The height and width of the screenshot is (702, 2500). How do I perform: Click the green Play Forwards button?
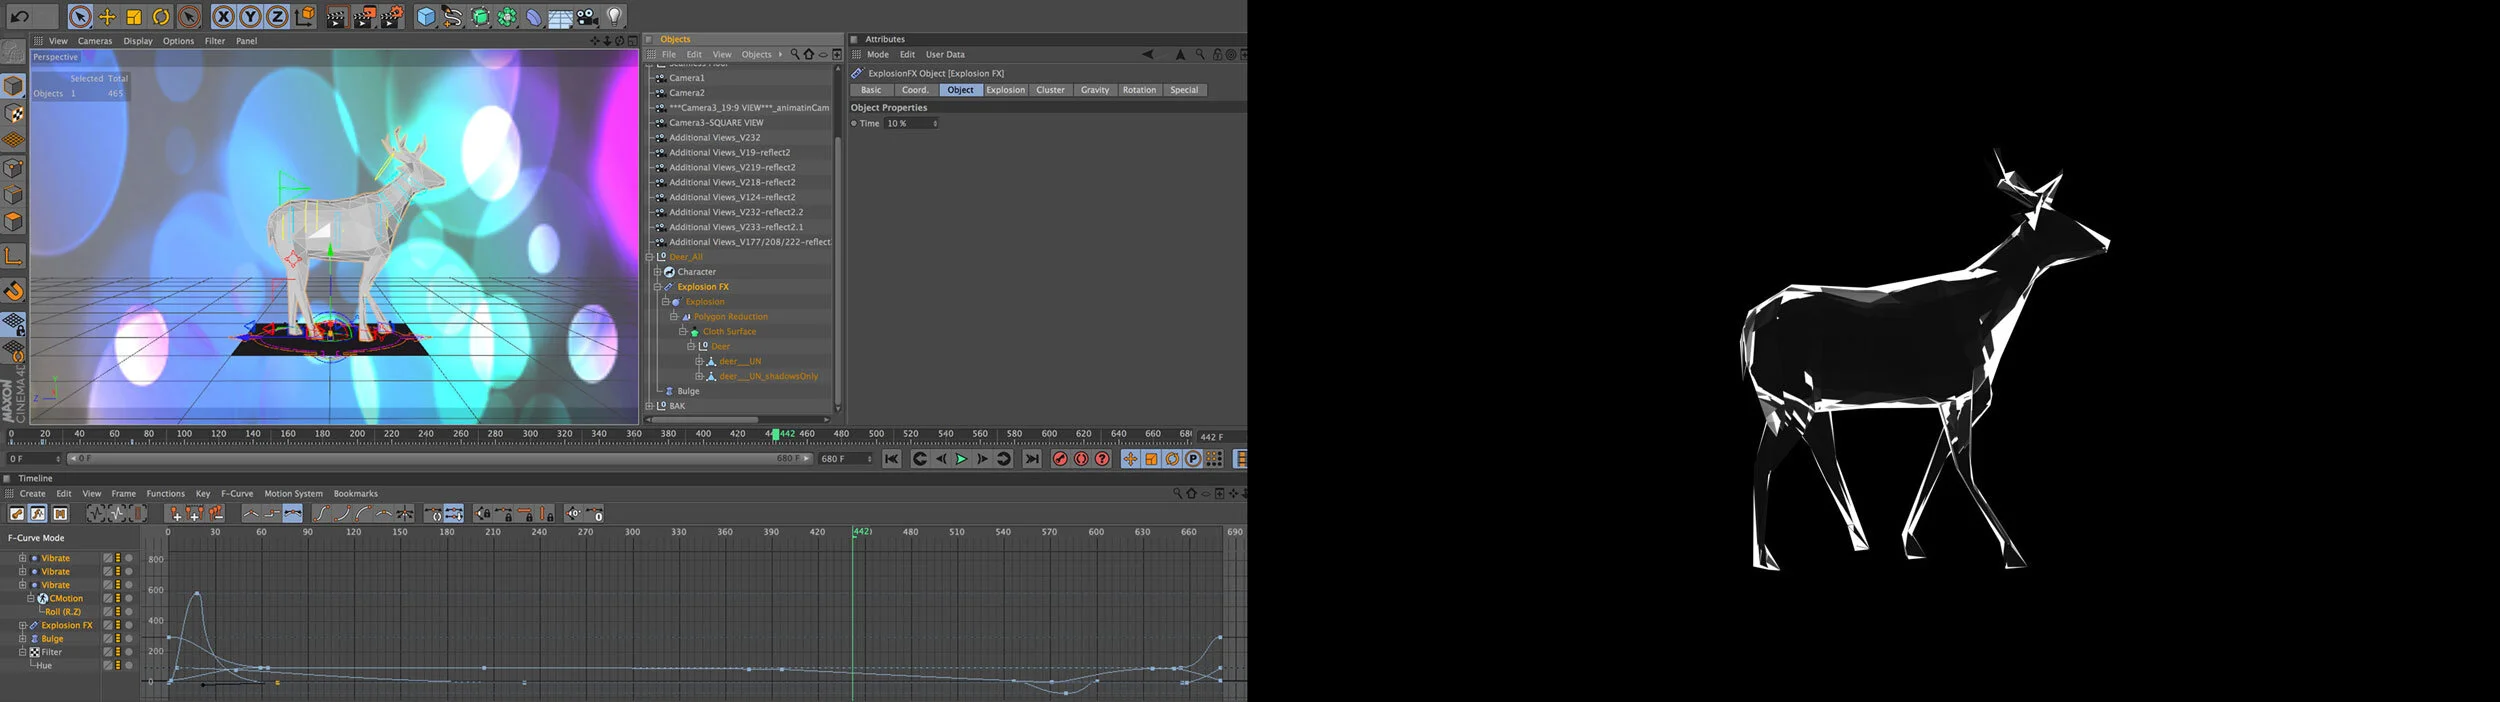[x=962, y=459]
